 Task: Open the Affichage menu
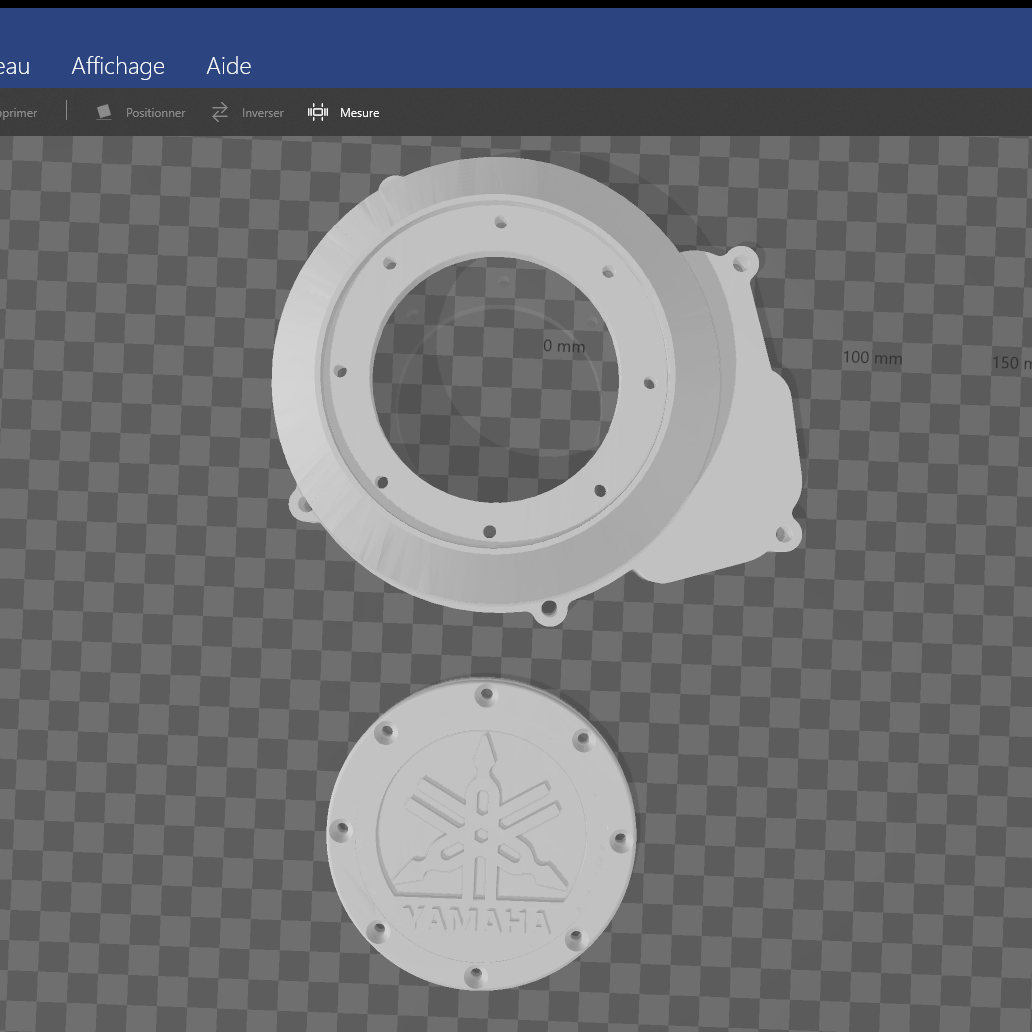pos(118,66)
